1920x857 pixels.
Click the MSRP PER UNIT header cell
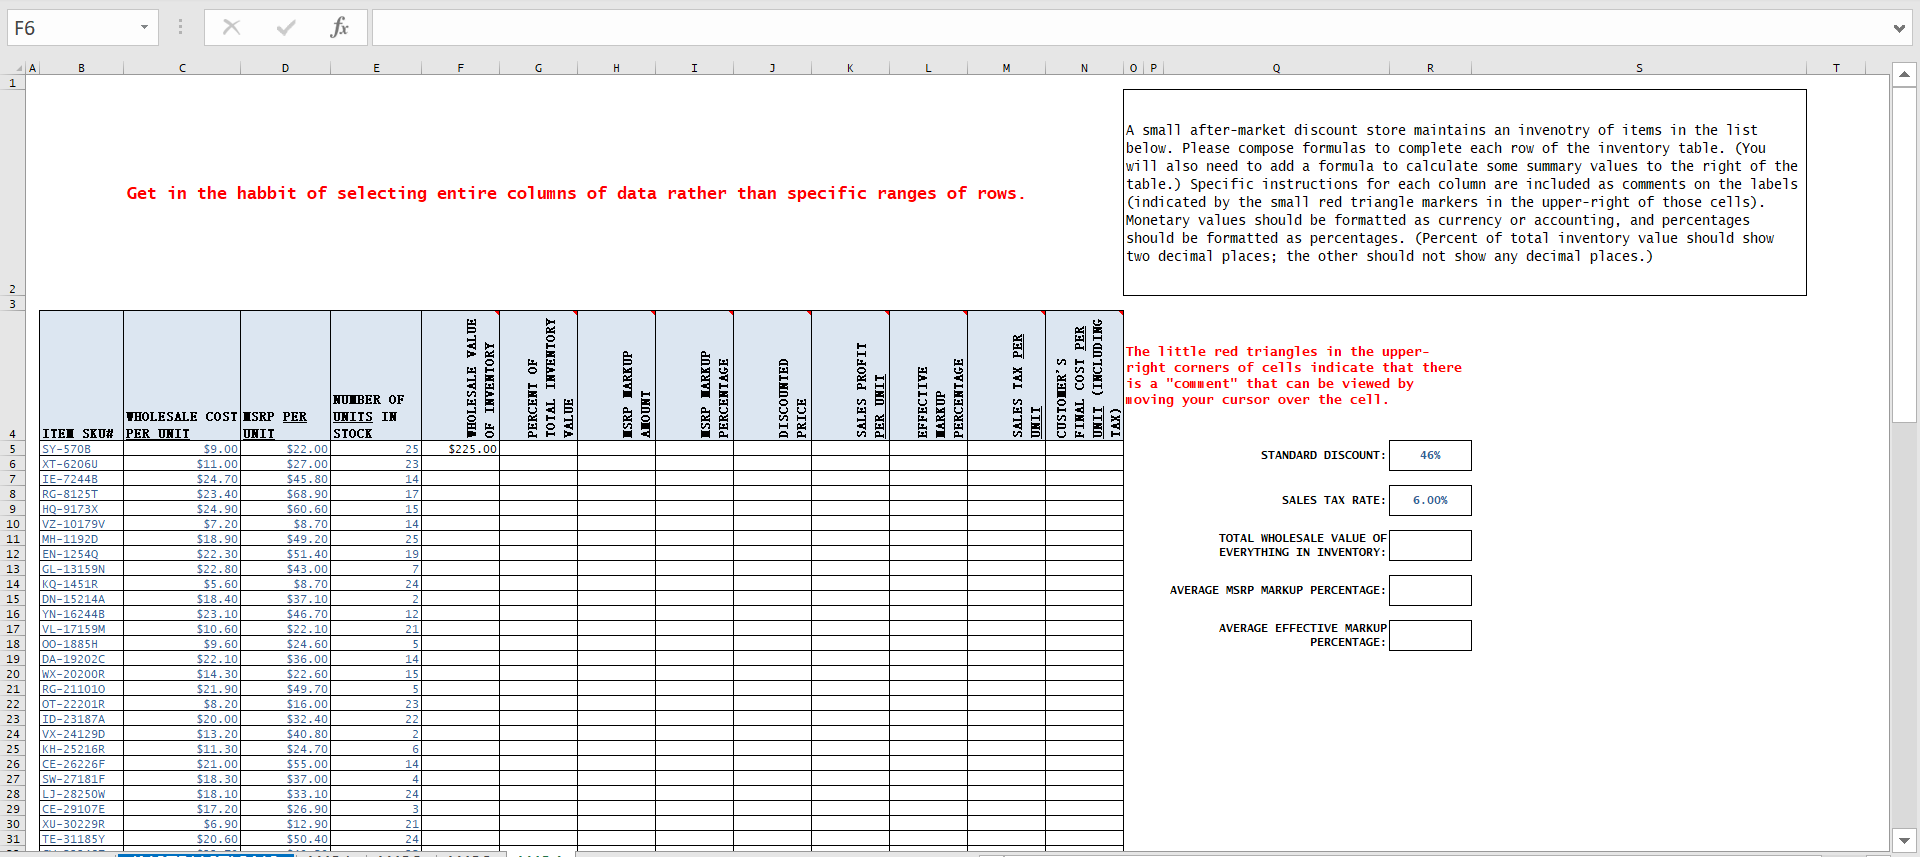285,376
